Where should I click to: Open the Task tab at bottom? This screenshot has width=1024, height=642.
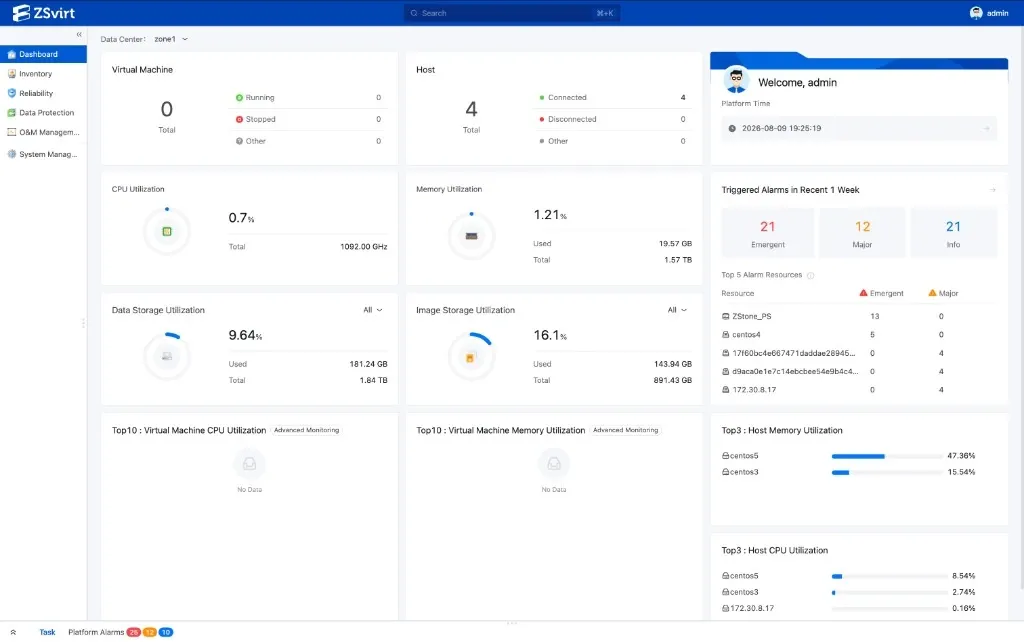(47, 632)
